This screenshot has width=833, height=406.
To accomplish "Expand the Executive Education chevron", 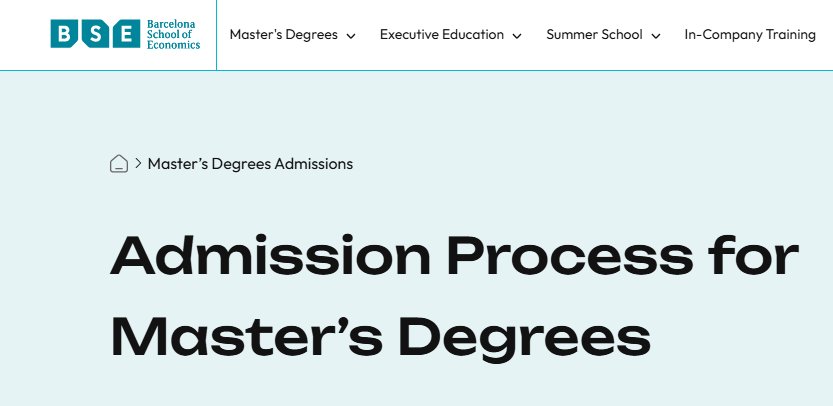I will pyautogui.click(x=517, y=36).
